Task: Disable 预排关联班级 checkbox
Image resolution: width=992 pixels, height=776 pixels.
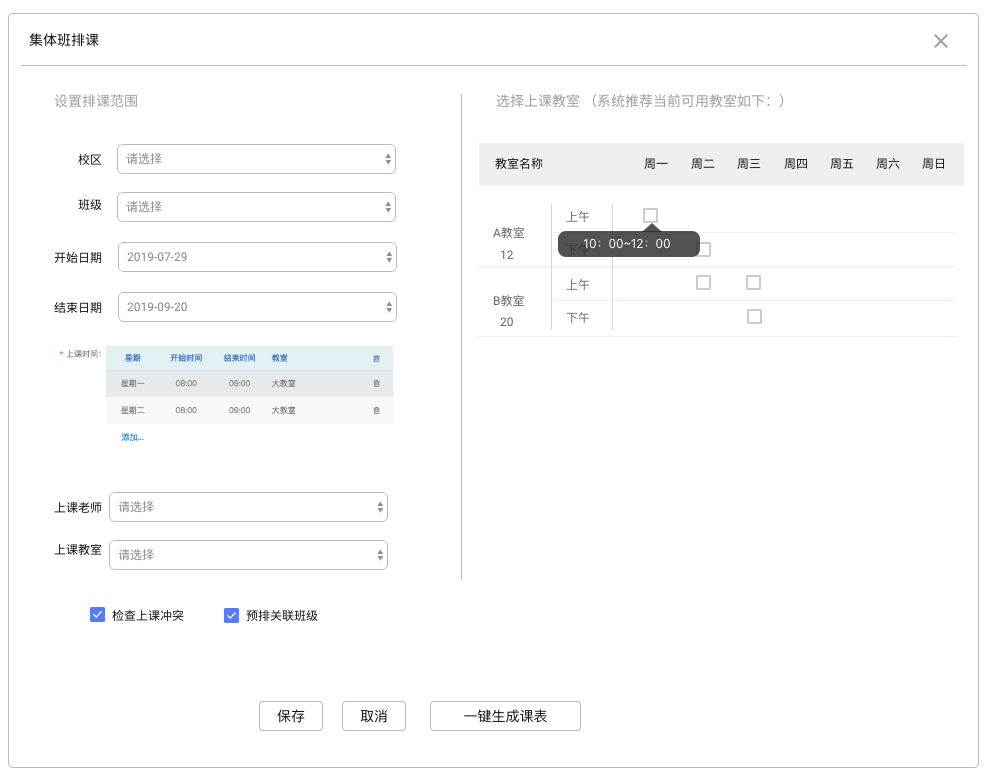Action: [232, 615]
